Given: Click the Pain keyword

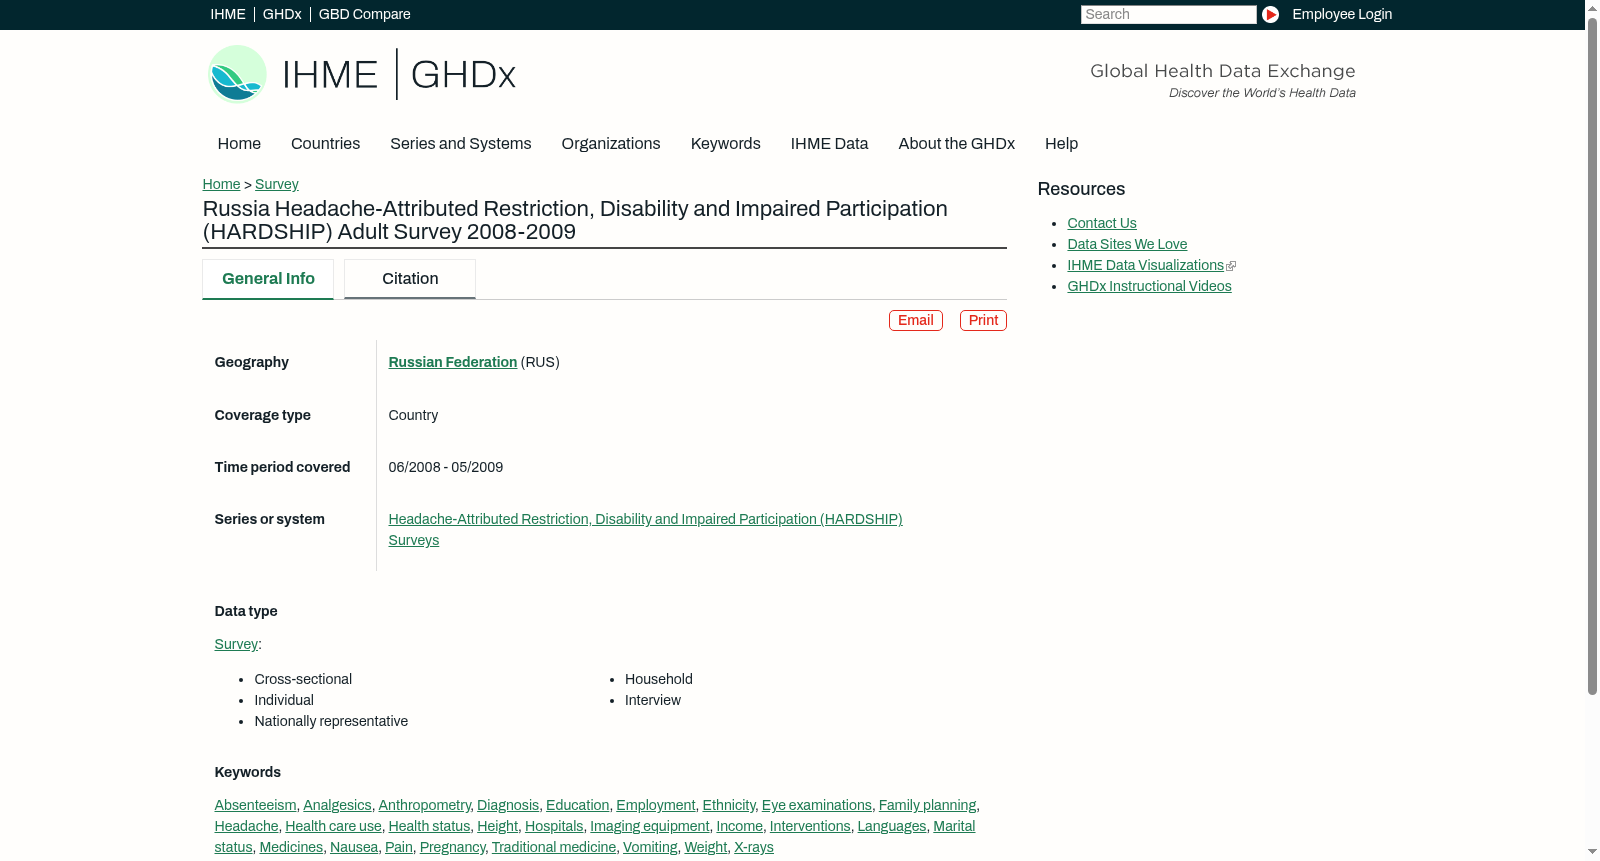Looking at the screenshot, I should (399, 848).
